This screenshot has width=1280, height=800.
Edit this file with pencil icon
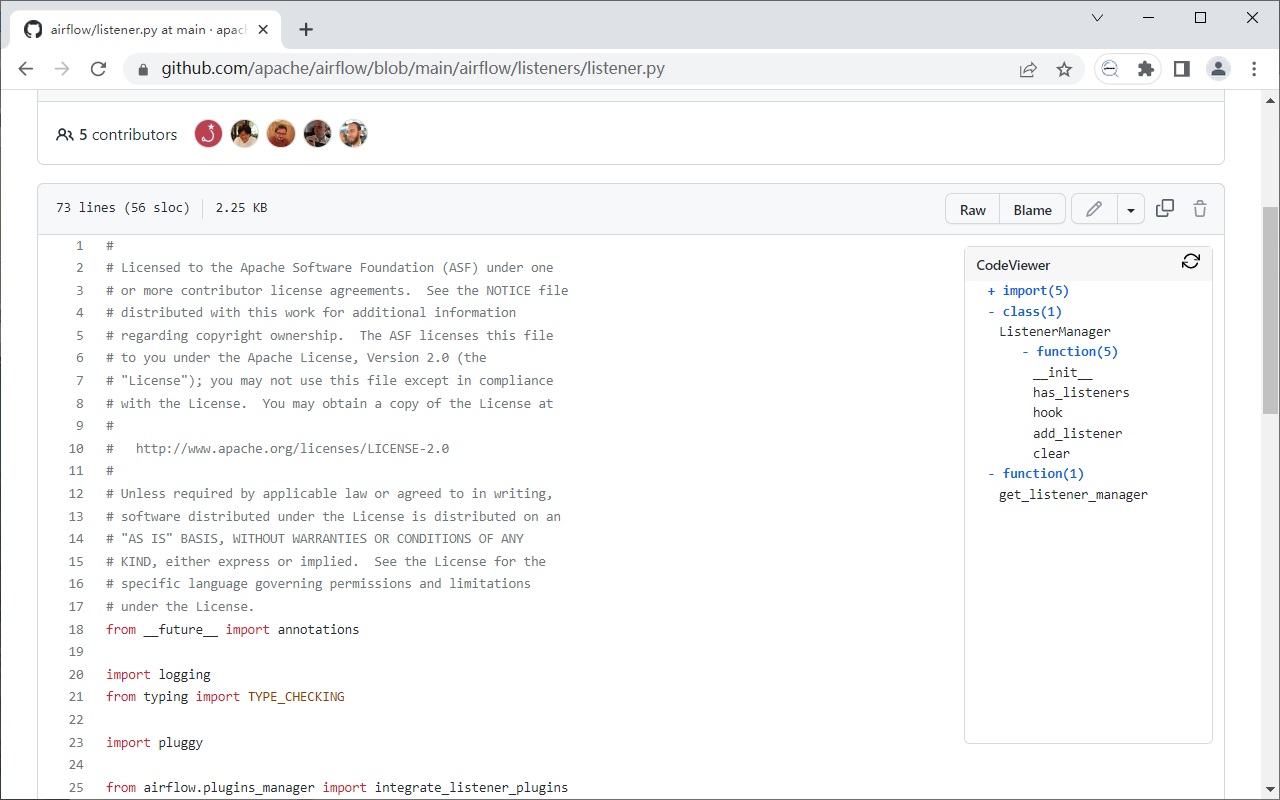[x=1093, y=208]
